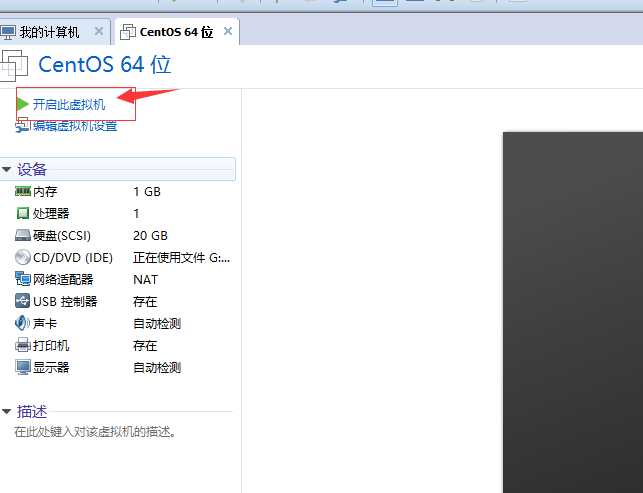Click the 存在 value for USB 控制器
The width and height of the screenshot is (643, 493).
[145, 301]
